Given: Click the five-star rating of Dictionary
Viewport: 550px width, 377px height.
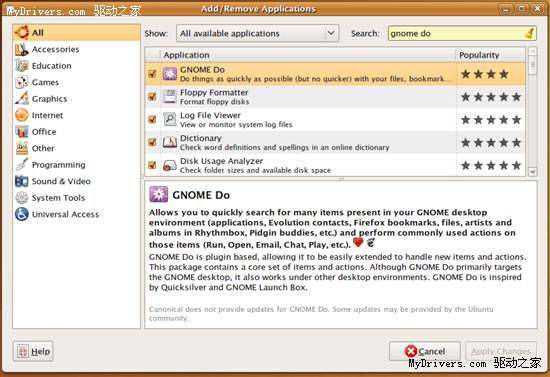Looking at the screenshot, I should [491, 143].
